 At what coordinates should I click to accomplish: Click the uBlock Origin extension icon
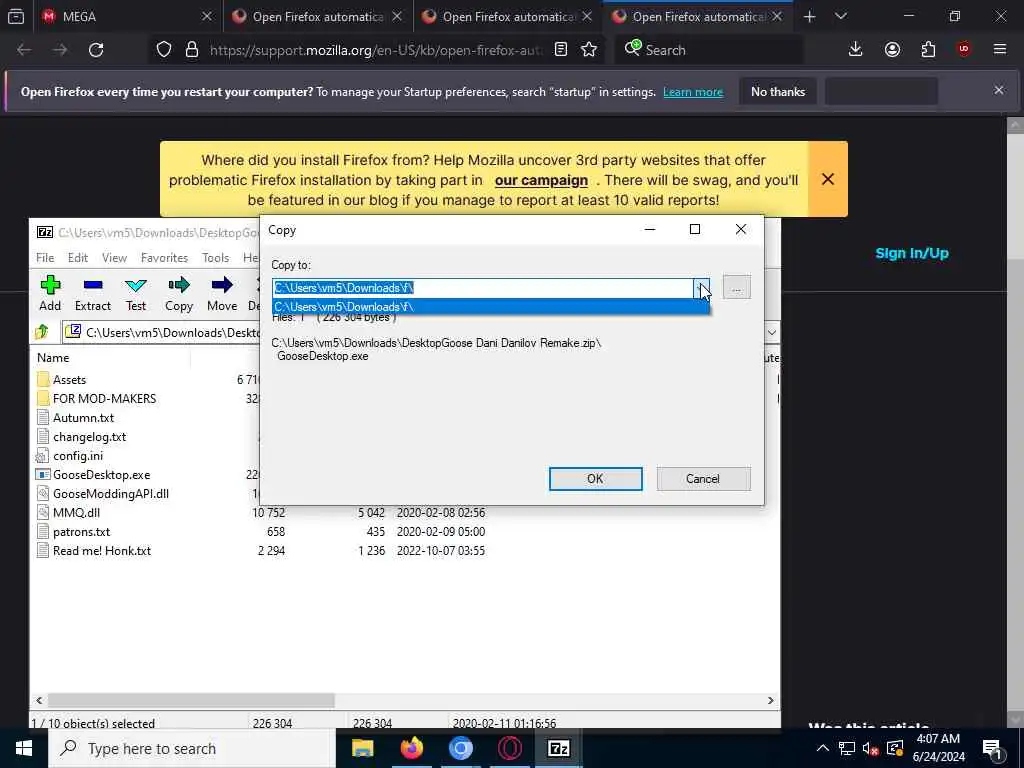point(964,50)
